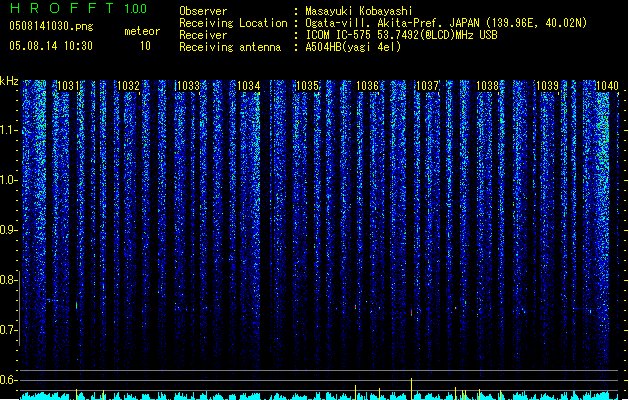Click time marker 1040

(x=607, y=86)
